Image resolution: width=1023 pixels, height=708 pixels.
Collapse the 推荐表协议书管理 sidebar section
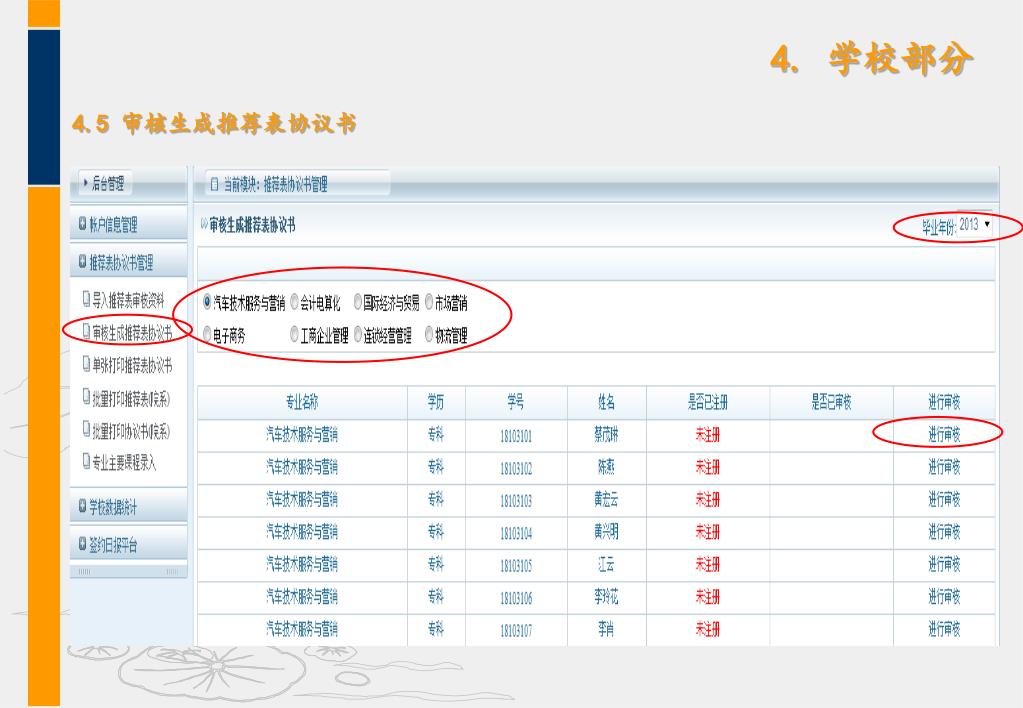pyautogui.click(x=129, y=262)
